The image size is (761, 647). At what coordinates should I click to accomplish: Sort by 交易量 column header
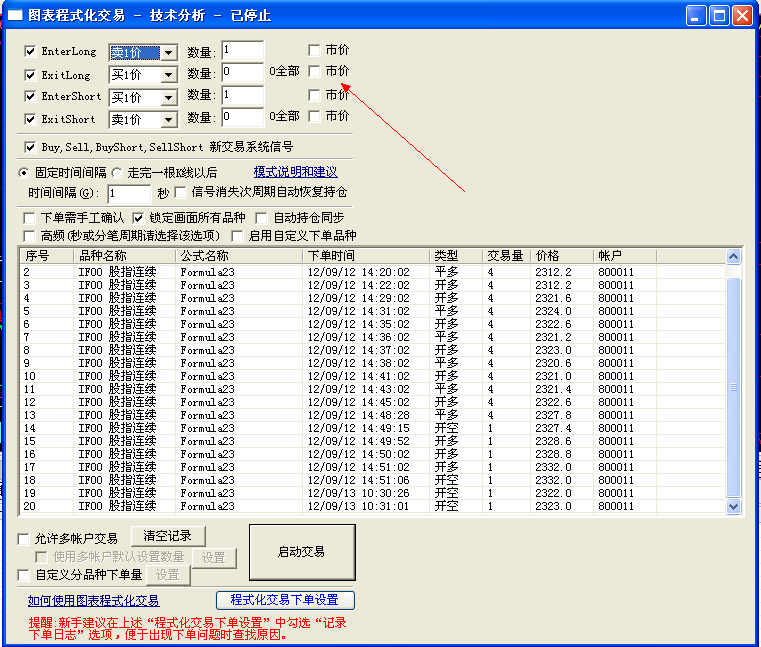[x=506, y=256]
